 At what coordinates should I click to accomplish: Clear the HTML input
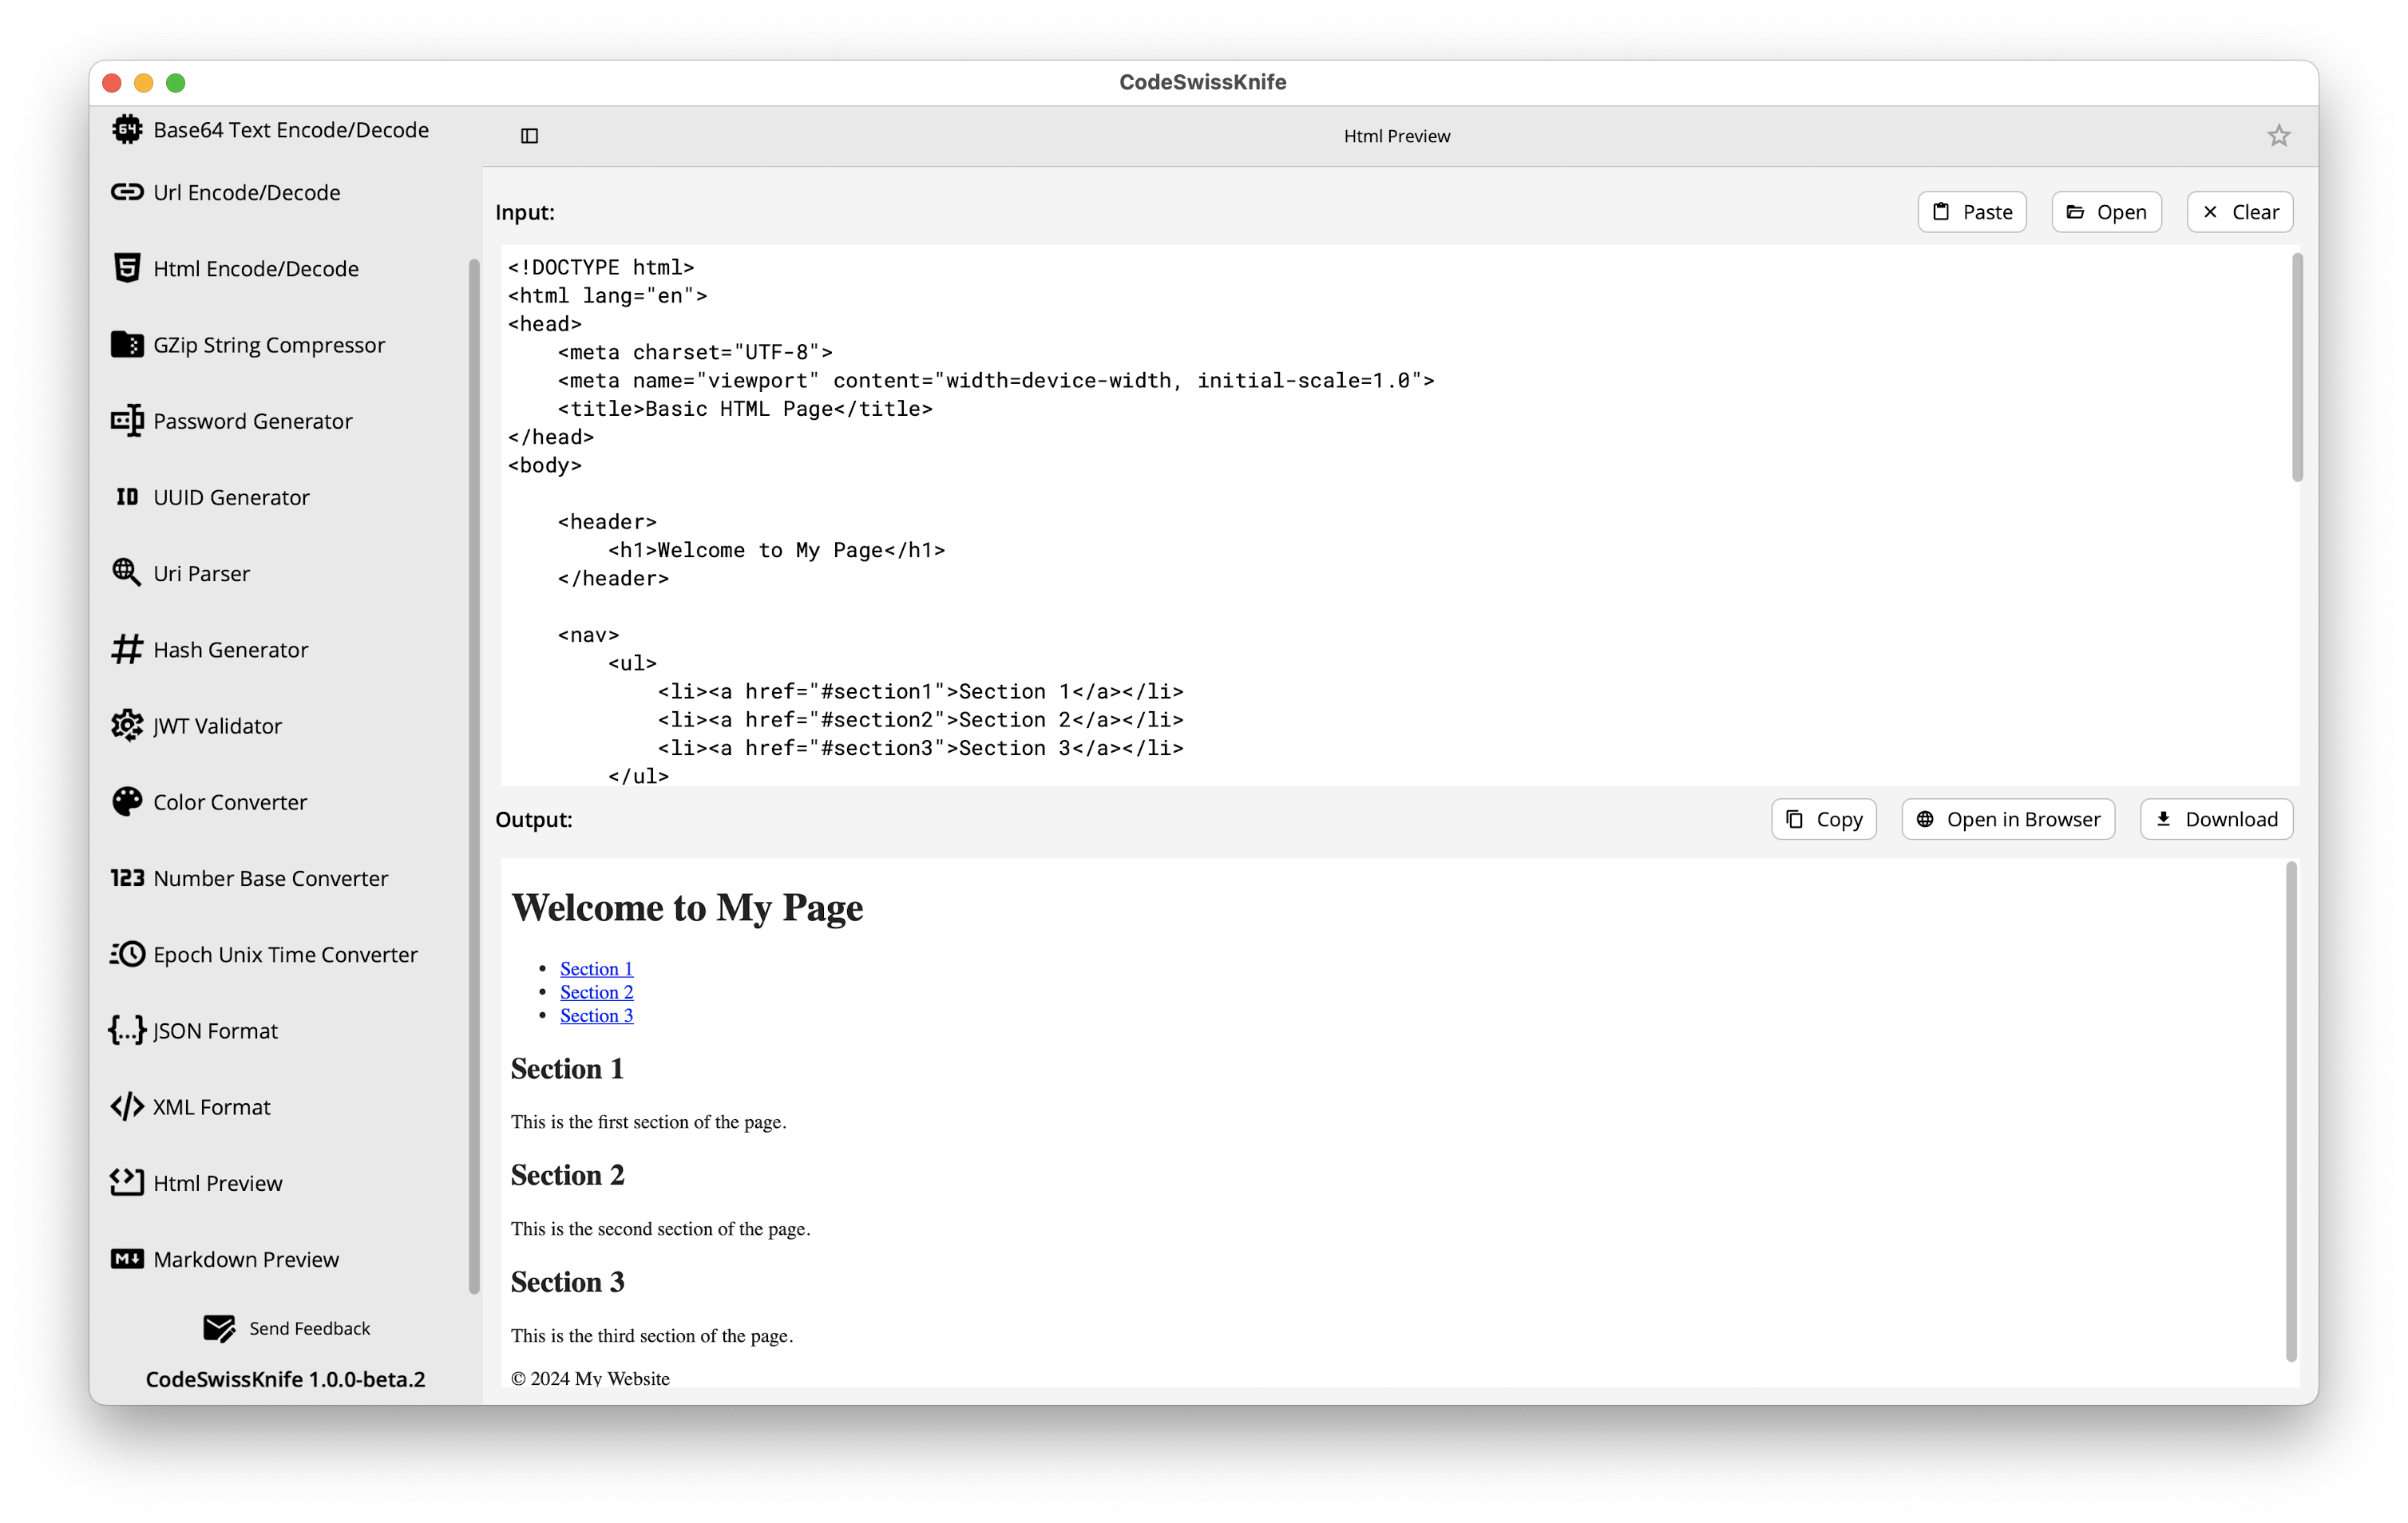[x=2239, y=212]
